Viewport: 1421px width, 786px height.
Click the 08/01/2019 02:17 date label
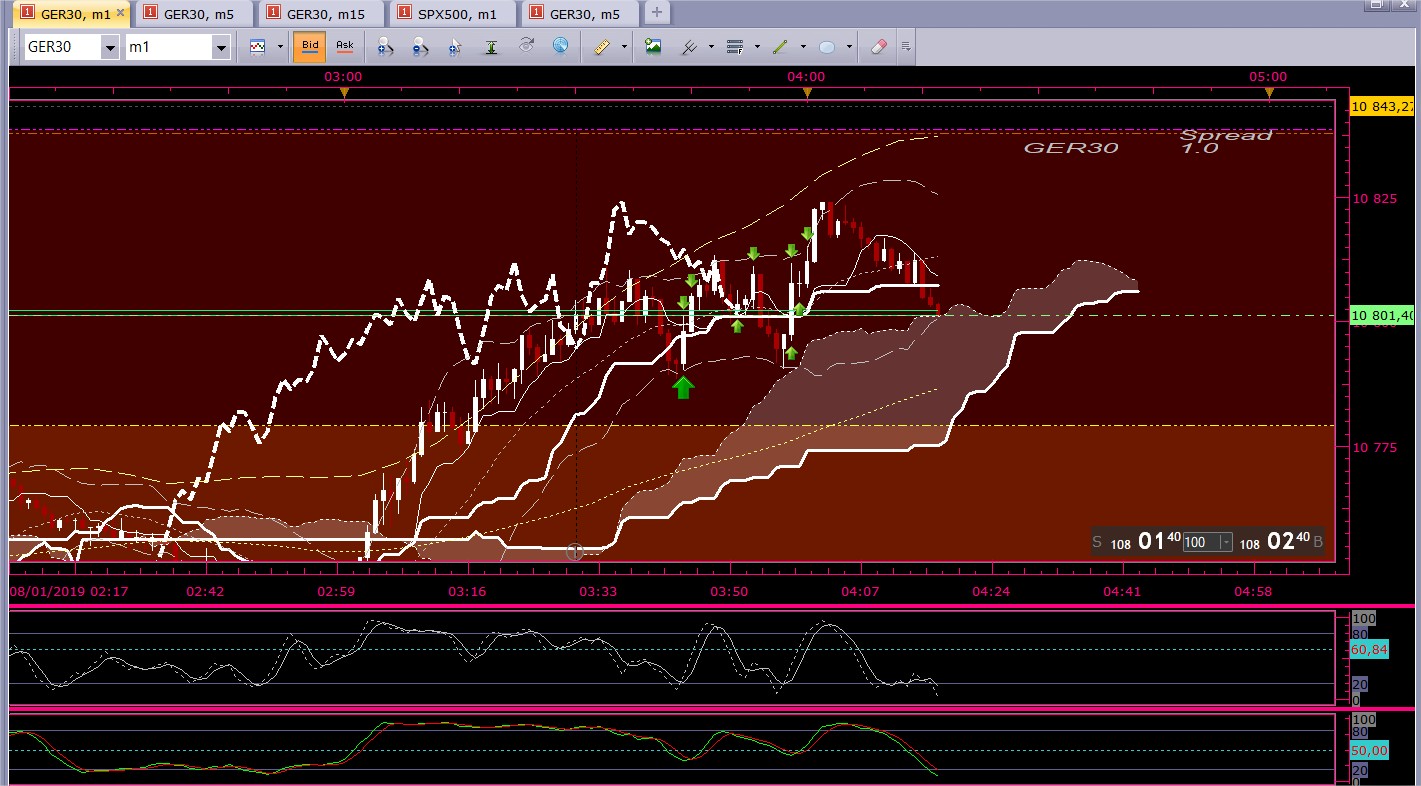point(69,592)
